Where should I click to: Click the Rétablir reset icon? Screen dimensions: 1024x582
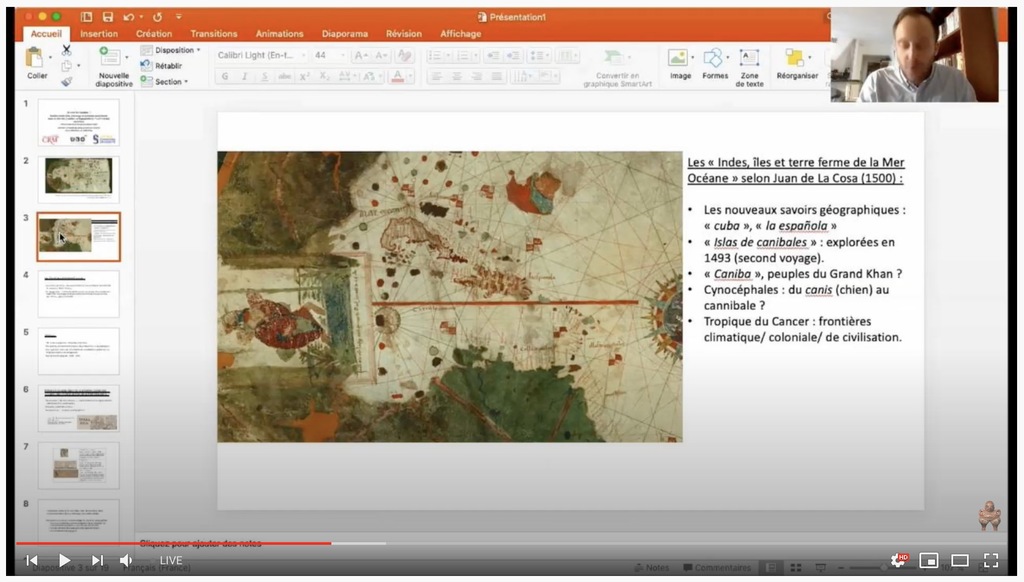point(146,65)
